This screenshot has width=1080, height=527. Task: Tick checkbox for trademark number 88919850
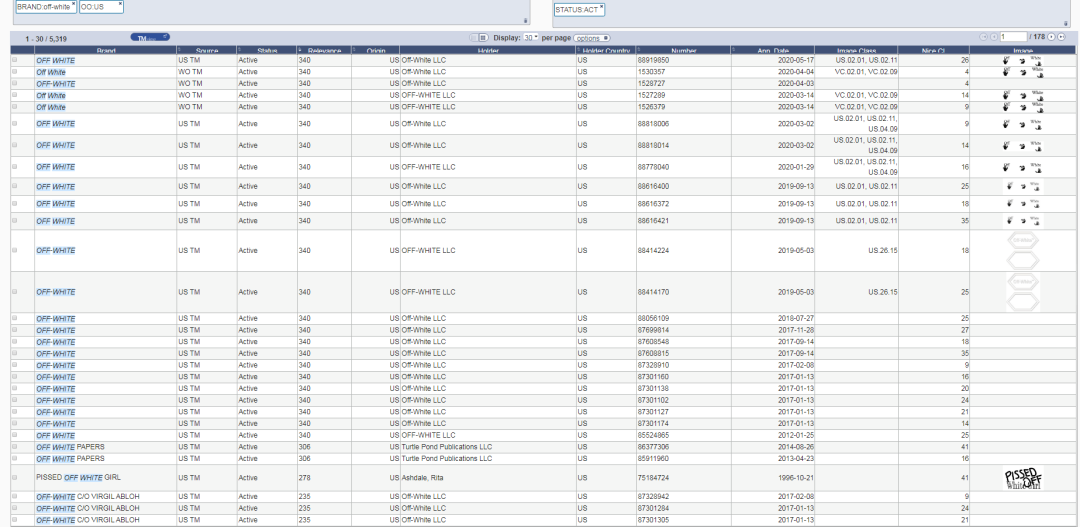point(14,61)
